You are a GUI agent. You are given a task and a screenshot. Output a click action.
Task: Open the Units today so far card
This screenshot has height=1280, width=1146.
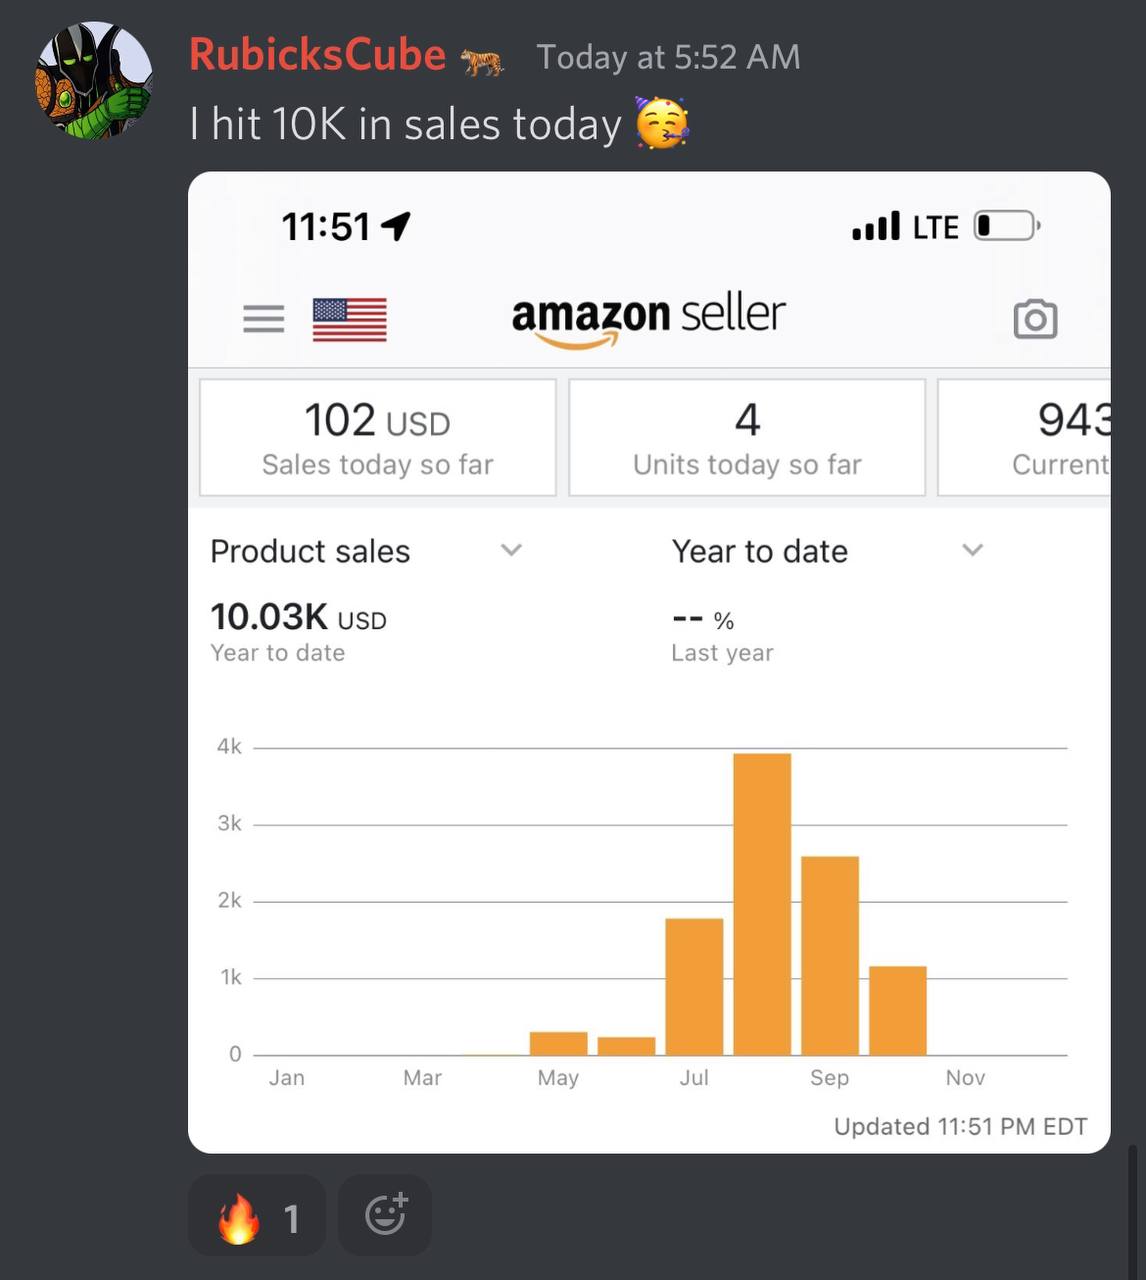pos(747,437)
